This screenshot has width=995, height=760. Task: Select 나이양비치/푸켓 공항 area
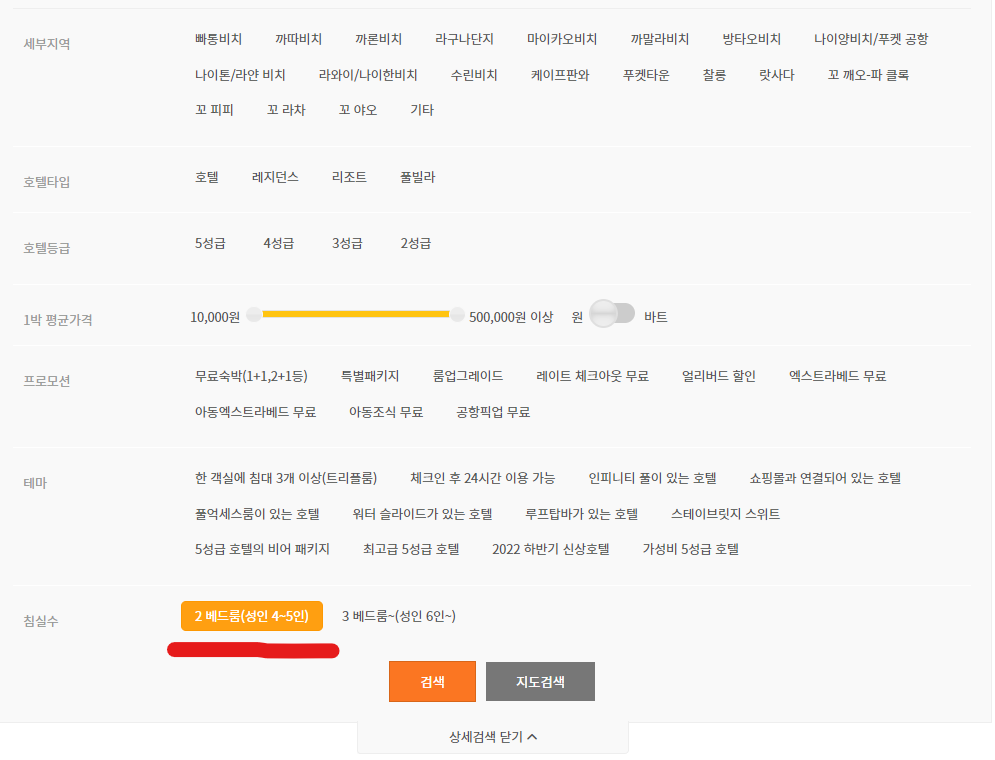[871, 39]
